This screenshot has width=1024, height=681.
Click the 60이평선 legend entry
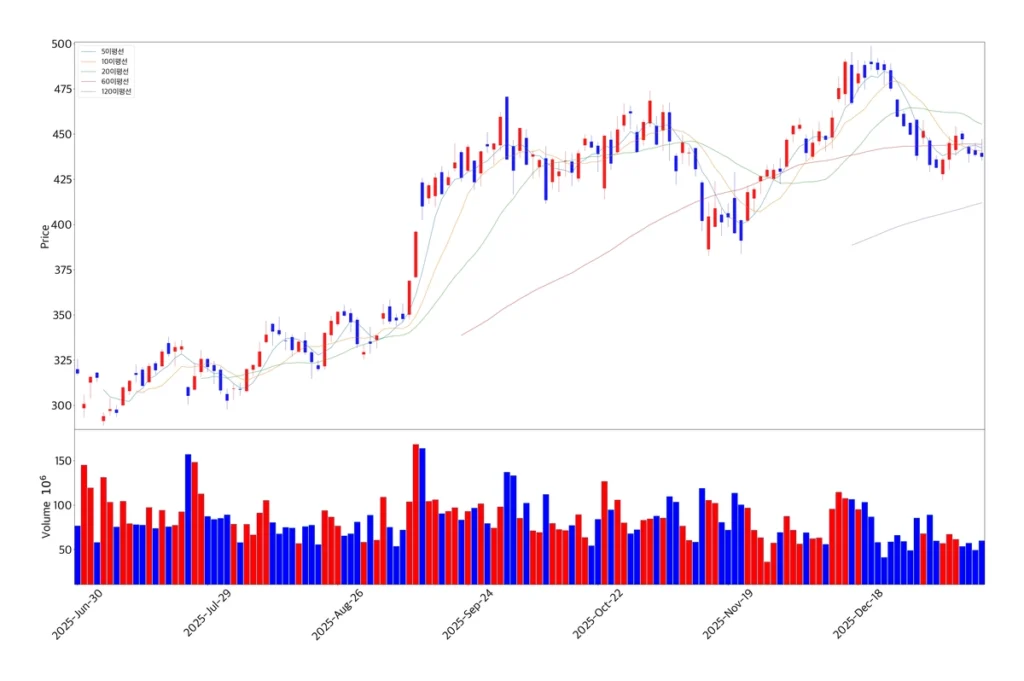click(x=114, y=81)
